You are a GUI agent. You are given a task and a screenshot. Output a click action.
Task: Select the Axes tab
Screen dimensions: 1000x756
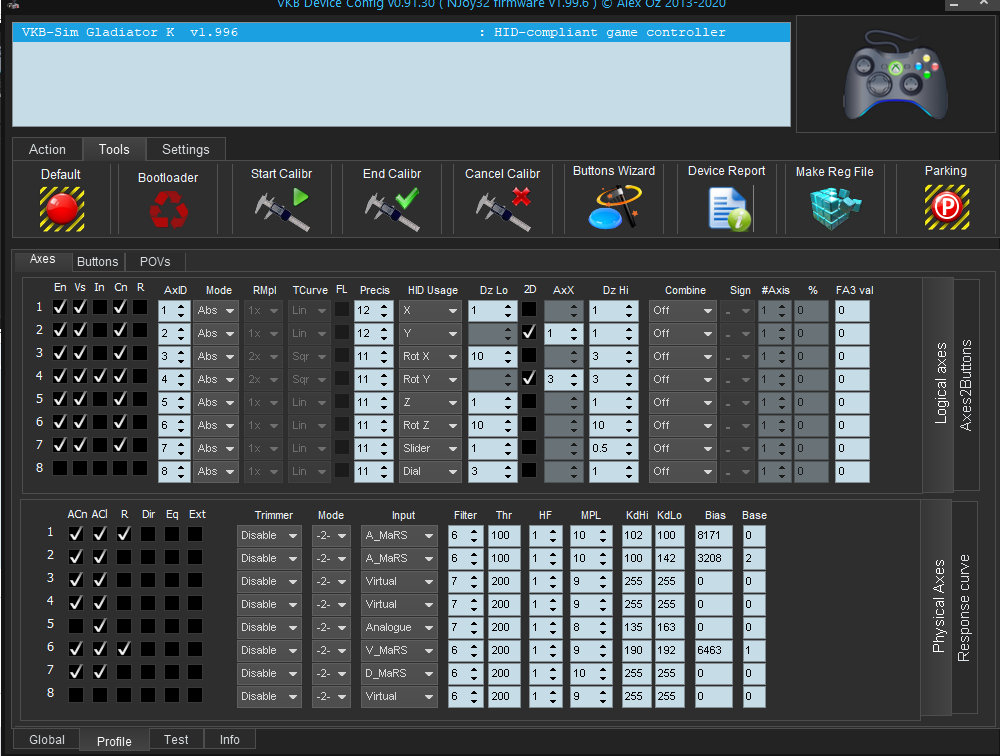[43, 259]
